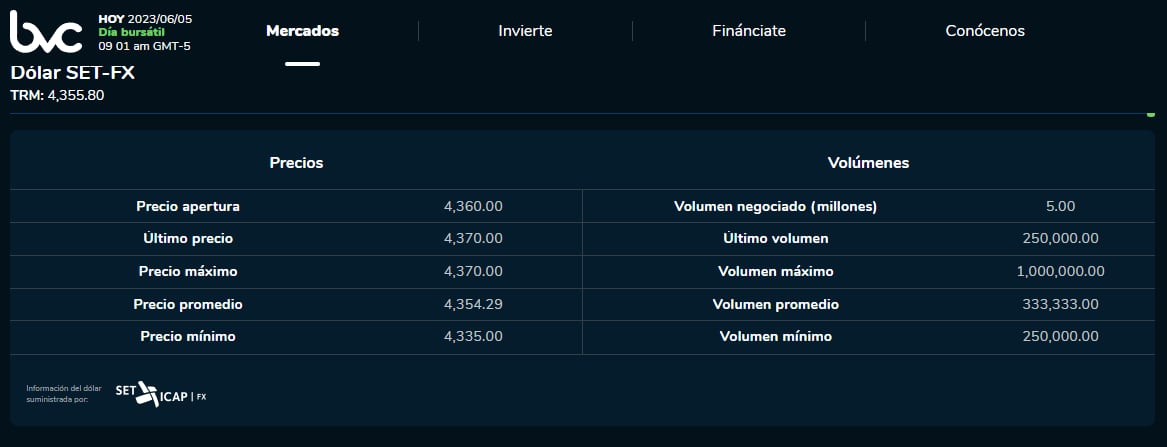Open the Invierte menu

point(525,31)
